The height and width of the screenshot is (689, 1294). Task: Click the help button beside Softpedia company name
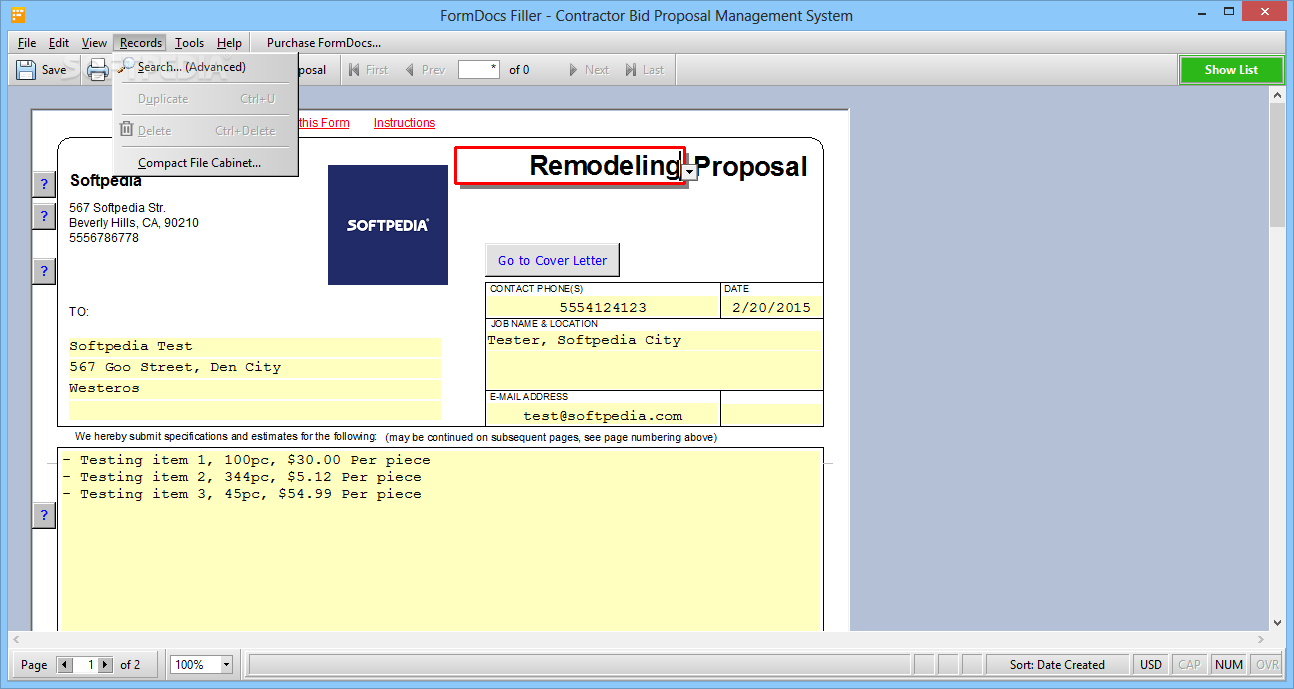[44, 184]
